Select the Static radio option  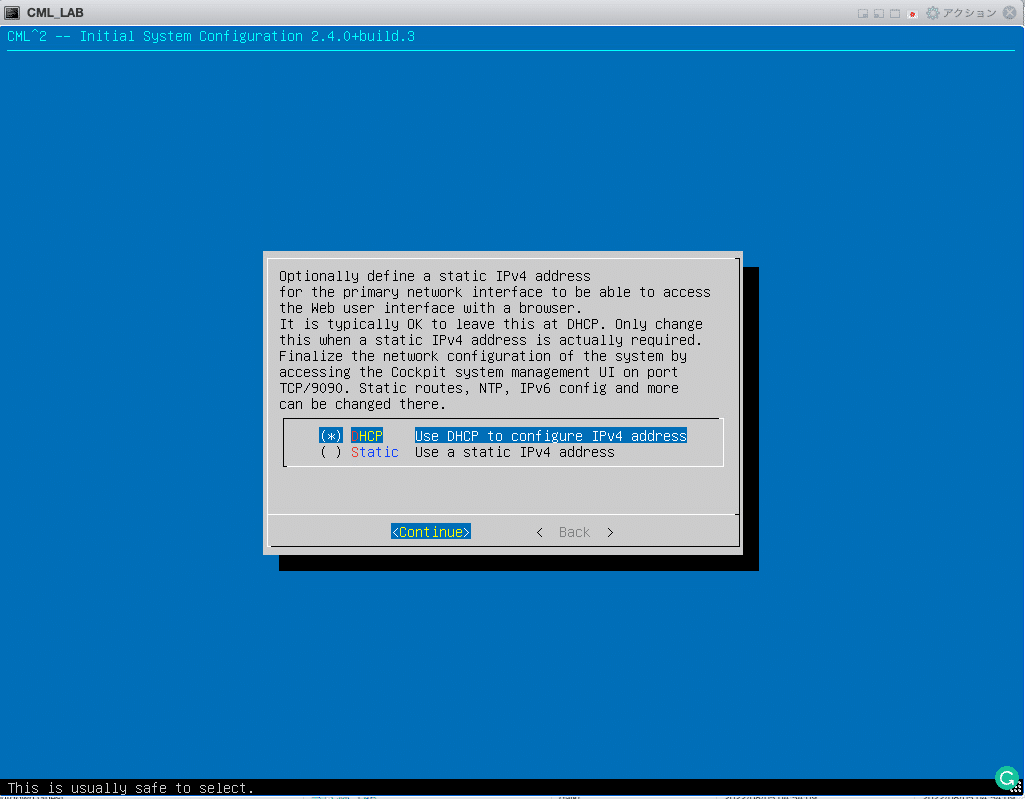click(x=331, y=452)
